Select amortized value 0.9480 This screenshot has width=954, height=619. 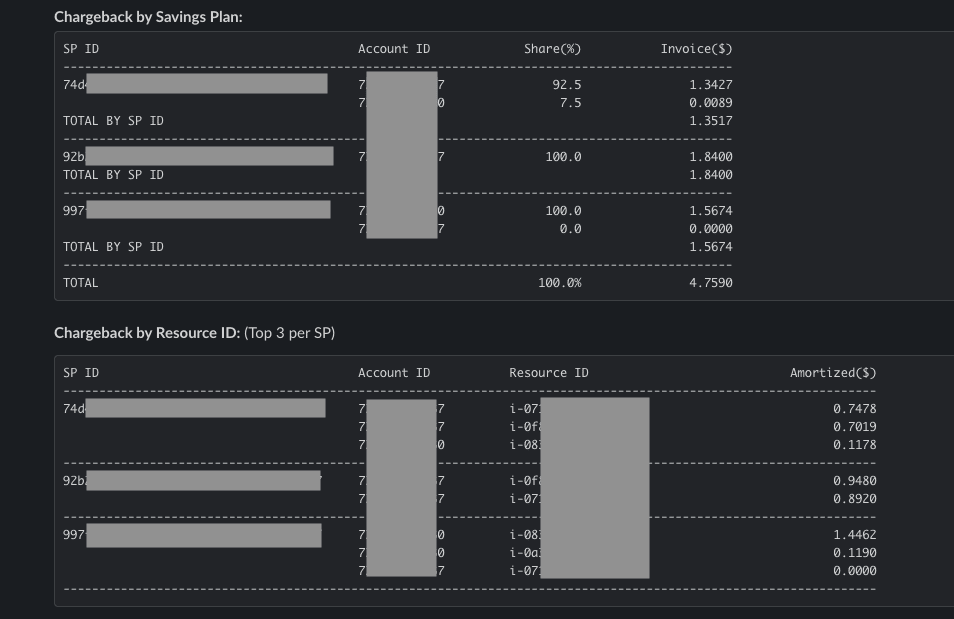pos(855,480)
